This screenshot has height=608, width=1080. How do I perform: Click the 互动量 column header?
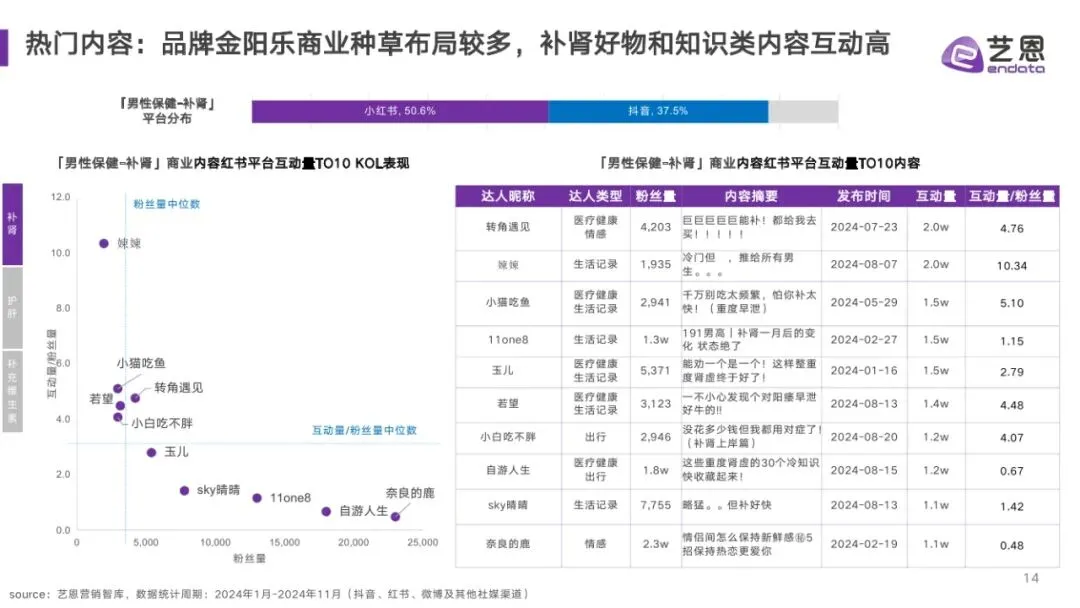point(935,196)
